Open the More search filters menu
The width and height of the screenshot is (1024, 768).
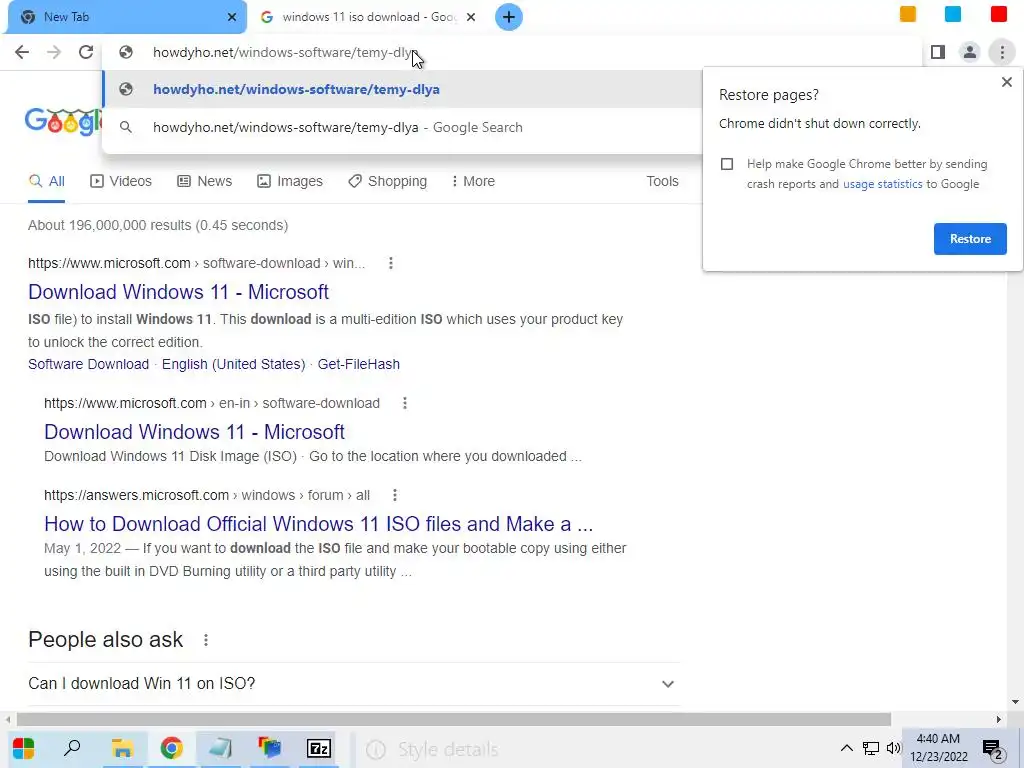pyautogui.click(x=473, y=182)
